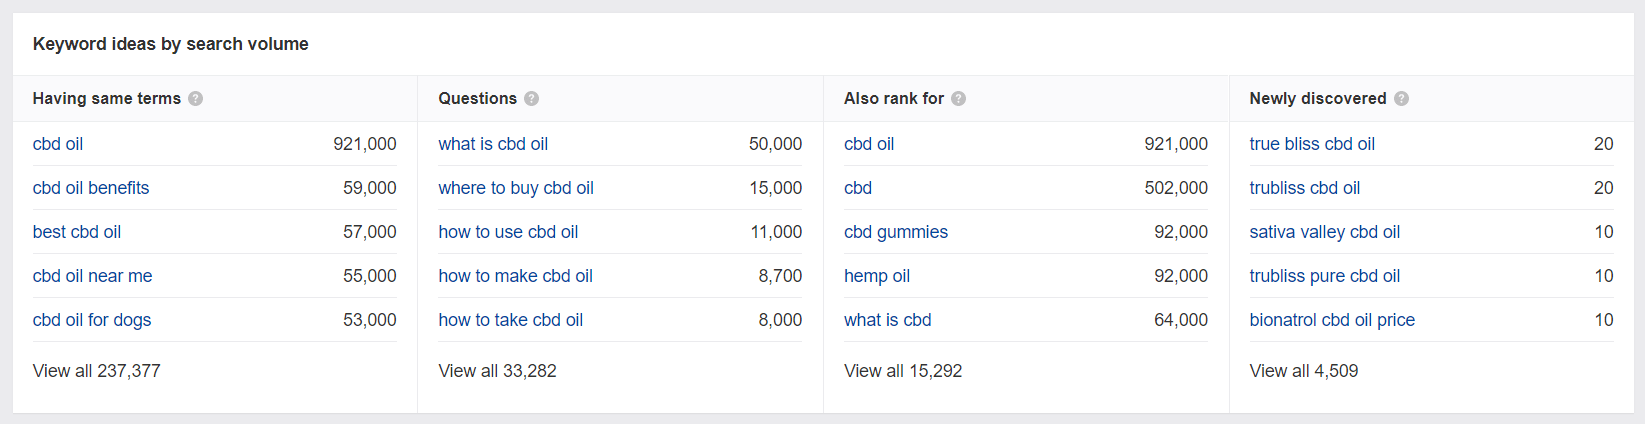The width and height of the screenshot is (1645, 424).
Task: Open 'bionatrol cbd oil price' keyword
Action: pos(1332,320)
